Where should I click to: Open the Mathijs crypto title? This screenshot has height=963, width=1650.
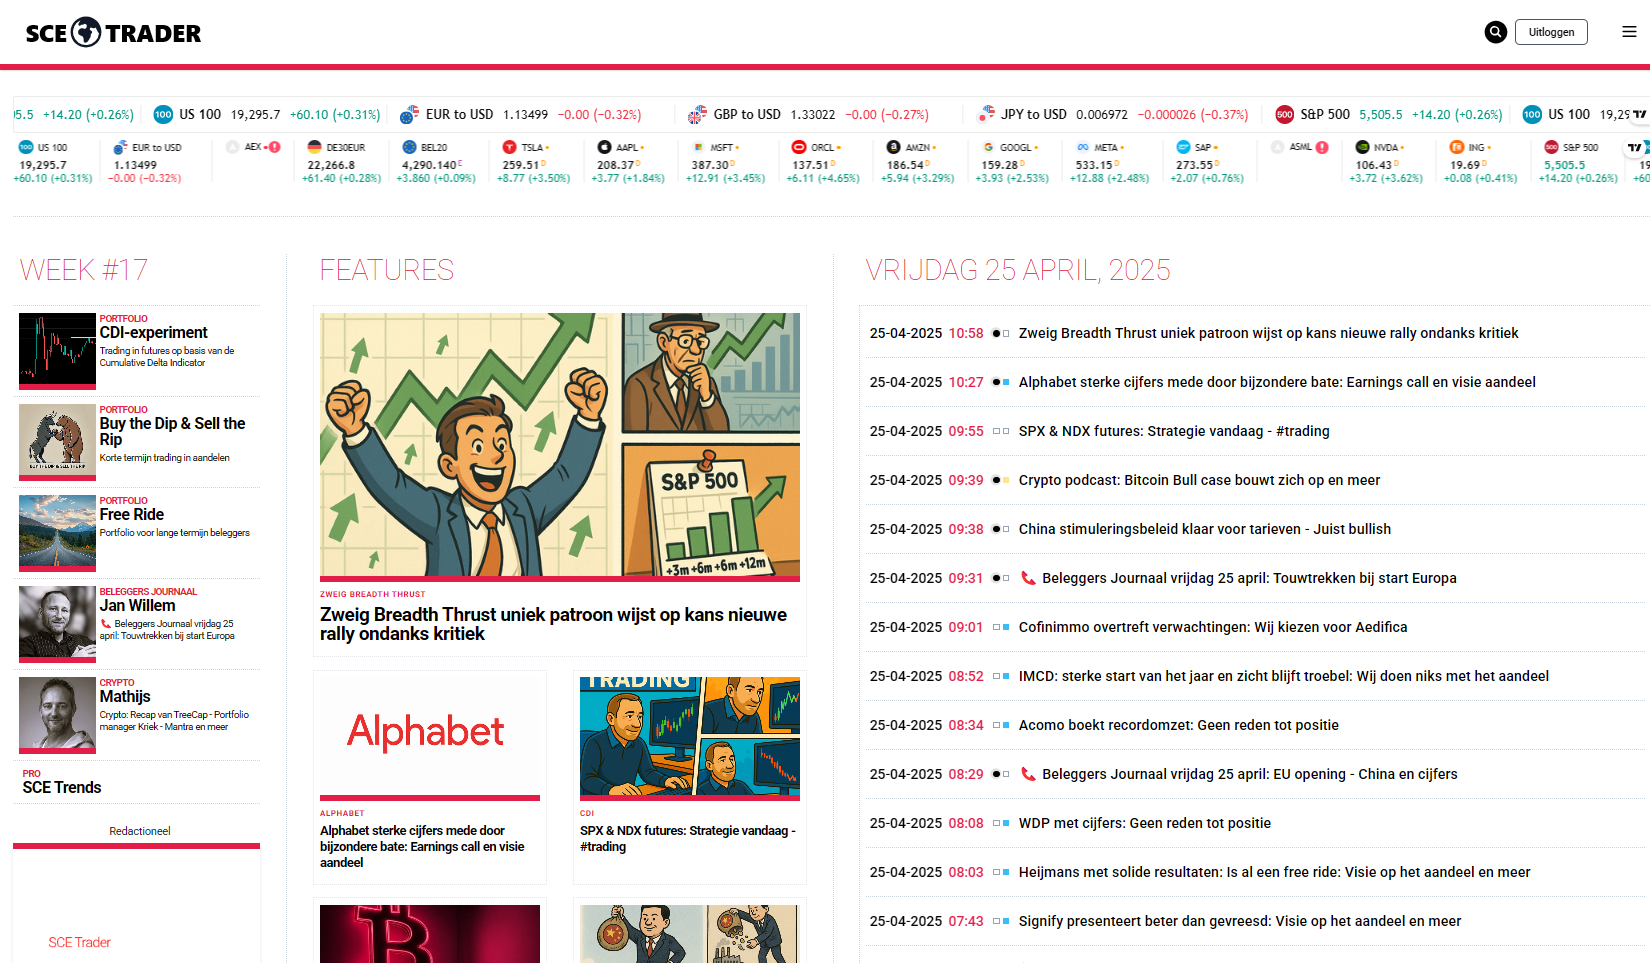tap(125, 697)
